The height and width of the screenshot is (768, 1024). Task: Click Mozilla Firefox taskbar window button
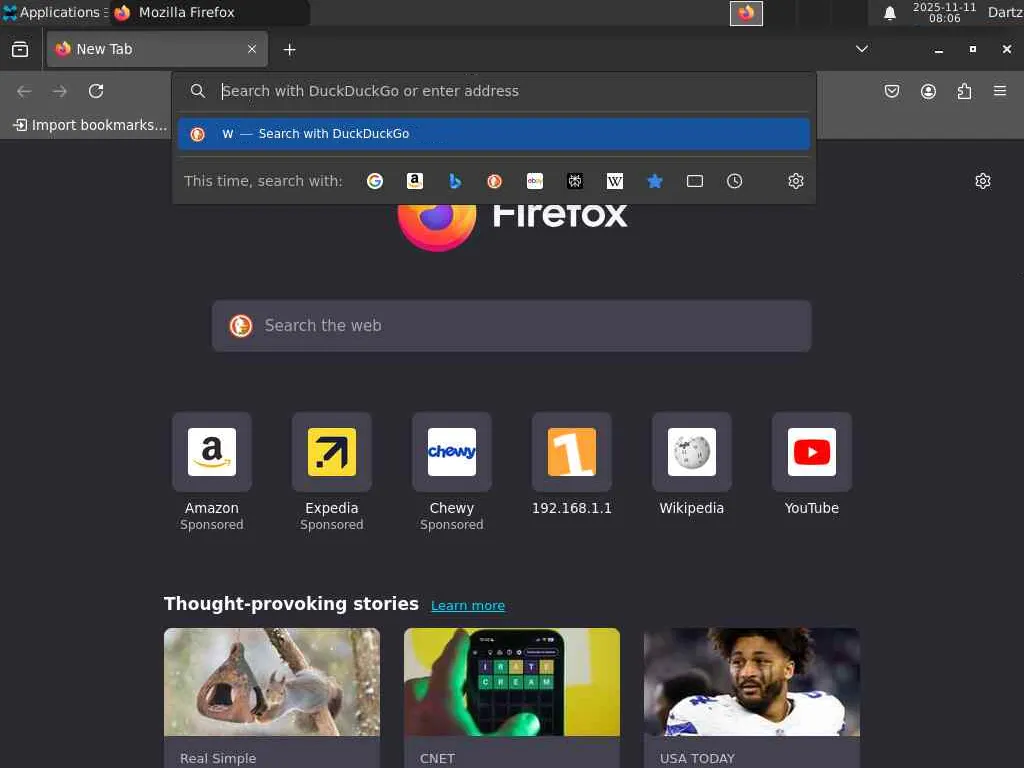(209, 12)
